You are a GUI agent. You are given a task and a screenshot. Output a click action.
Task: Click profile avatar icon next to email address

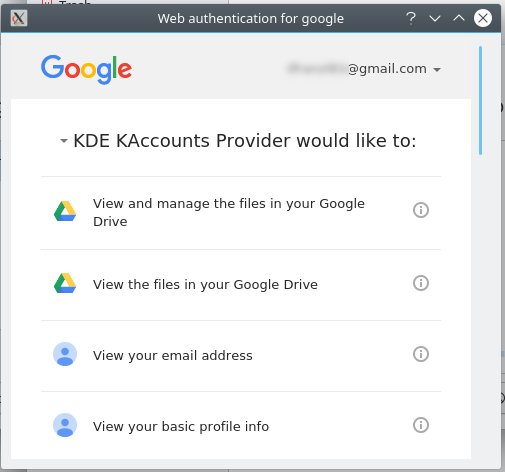point(65,354)
